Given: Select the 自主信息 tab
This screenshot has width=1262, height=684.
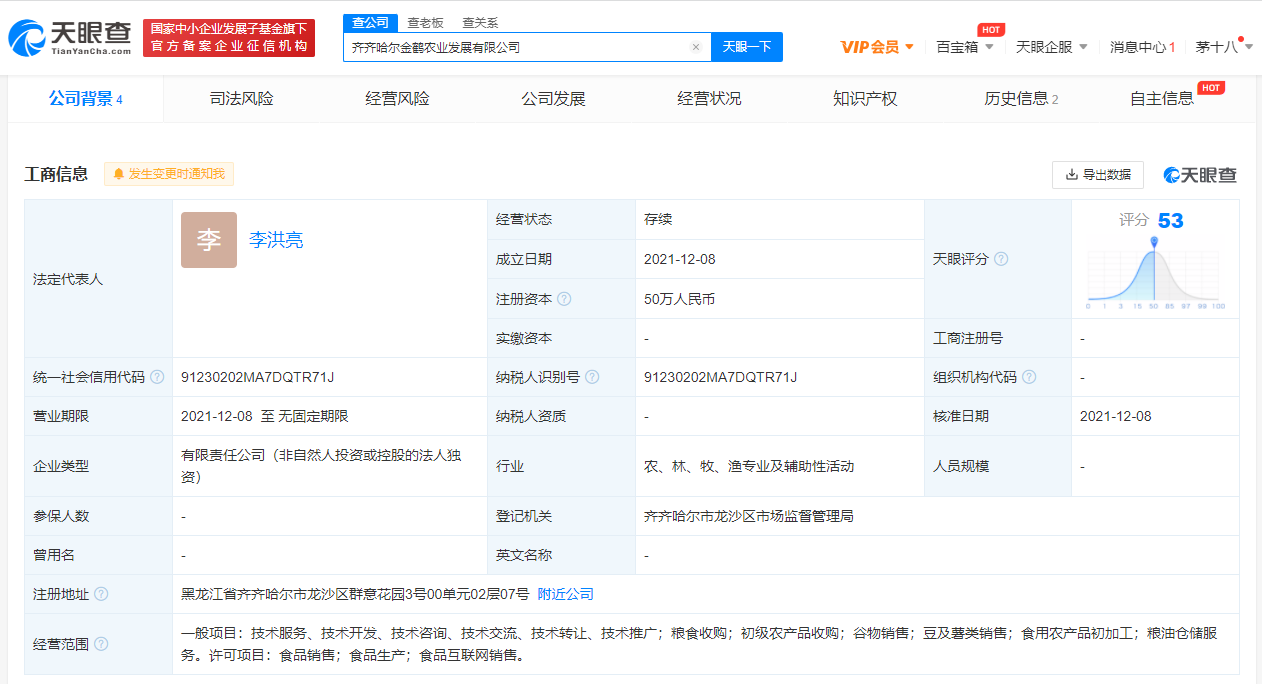Looking at the screenshot, I should (x=1162, y=98).
